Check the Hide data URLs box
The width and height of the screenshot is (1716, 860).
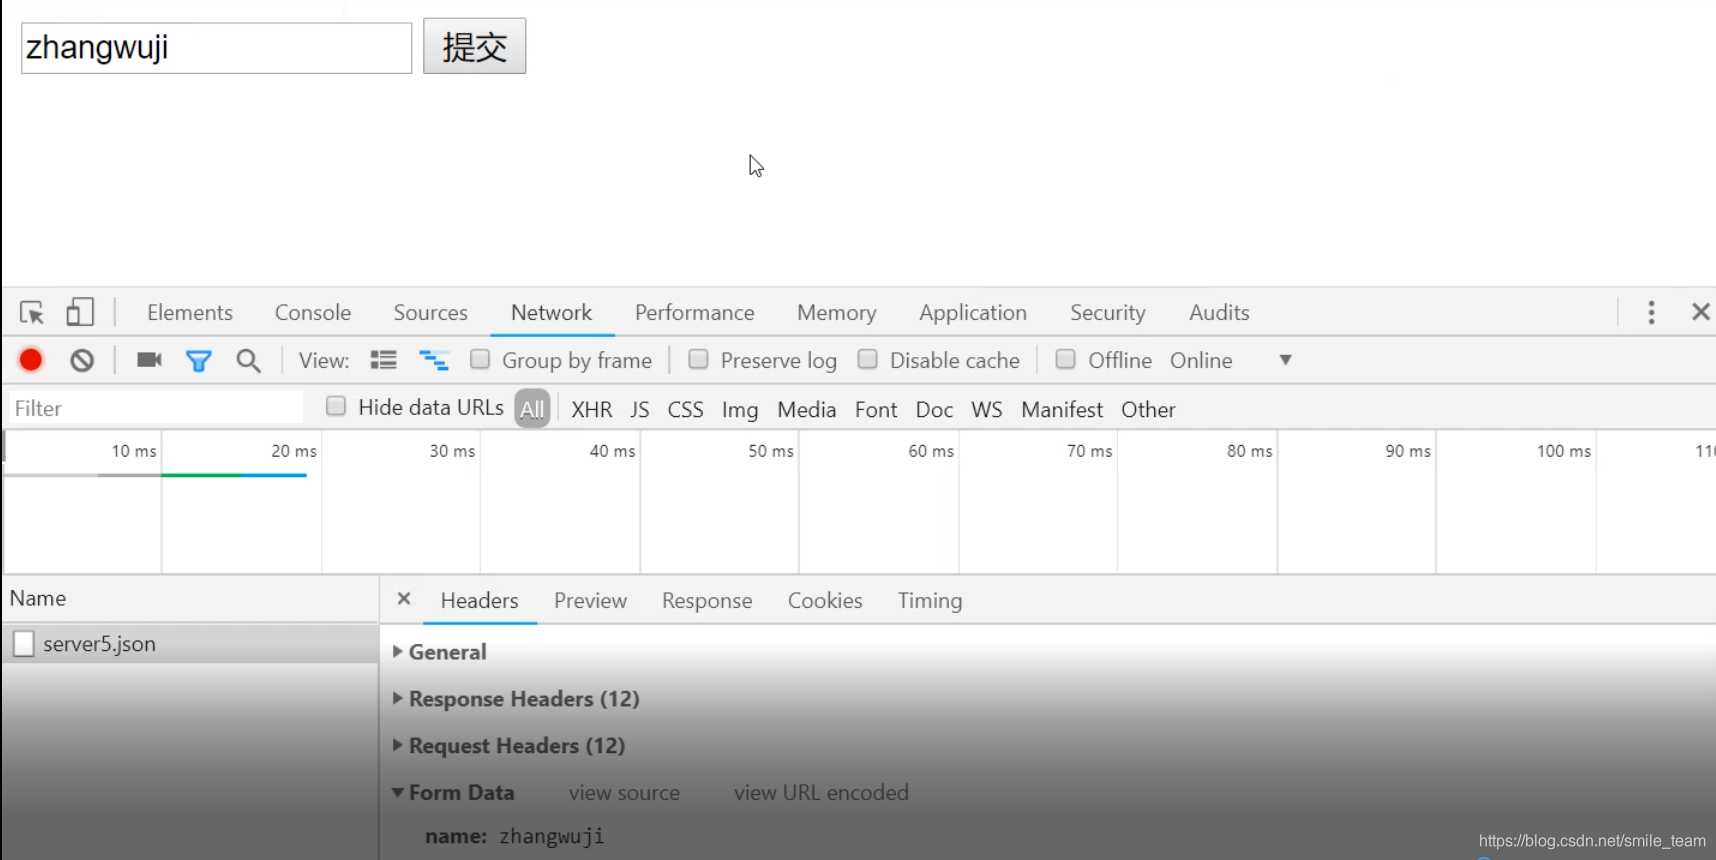(336, 406)
